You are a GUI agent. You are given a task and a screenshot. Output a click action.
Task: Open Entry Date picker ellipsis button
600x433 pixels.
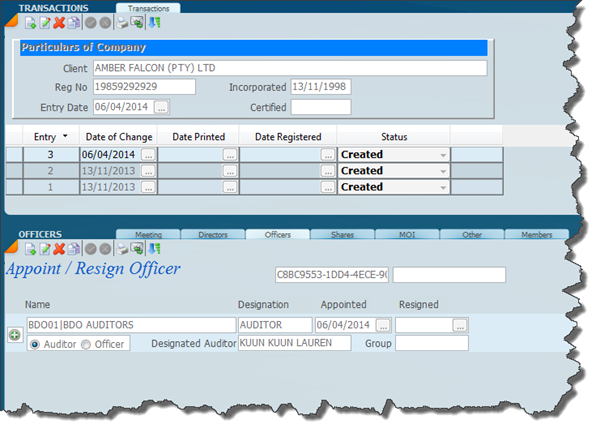tap(162, 107)
